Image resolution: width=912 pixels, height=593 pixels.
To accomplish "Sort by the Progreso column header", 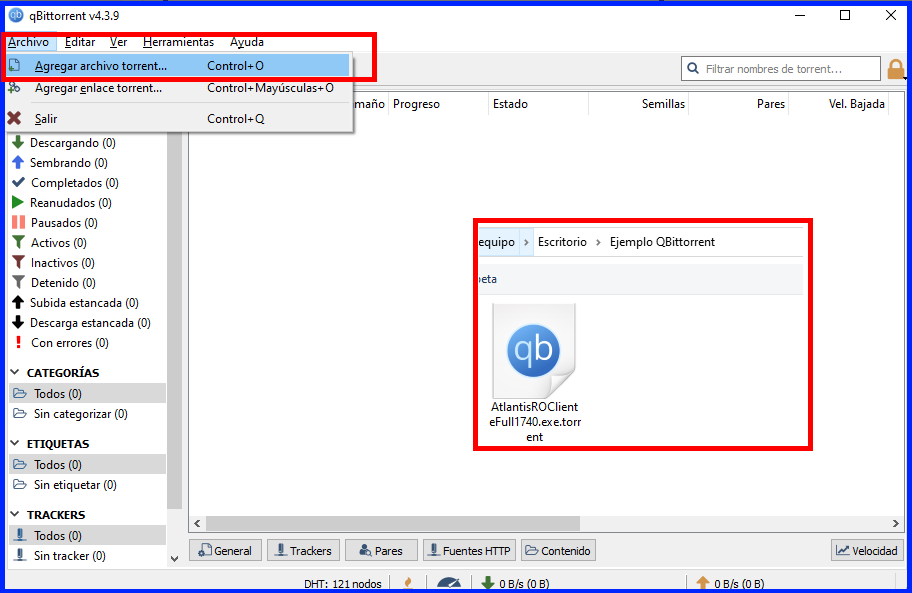I will (438, 104).
